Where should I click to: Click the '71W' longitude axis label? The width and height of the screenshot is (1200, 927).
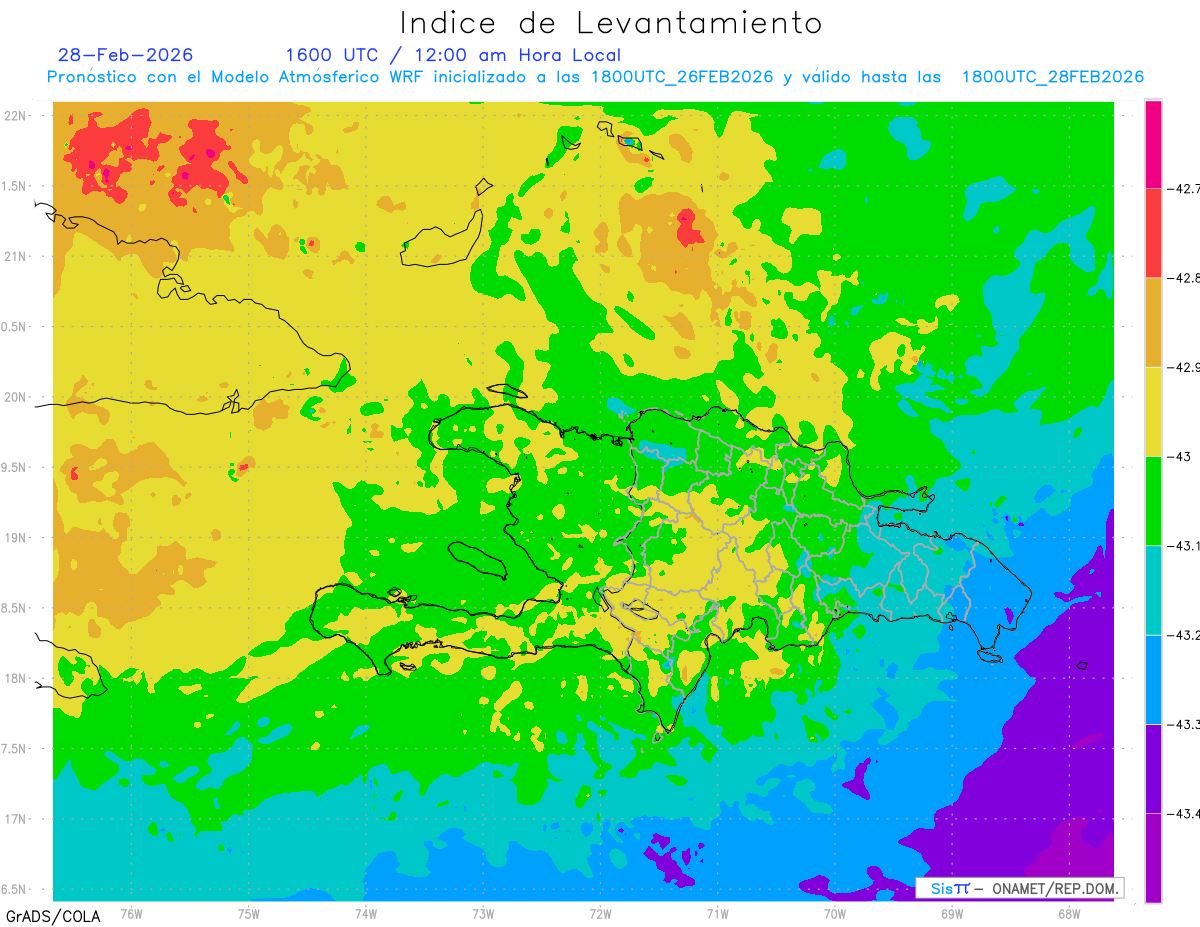pyautogui.click(x=717, y=913)
